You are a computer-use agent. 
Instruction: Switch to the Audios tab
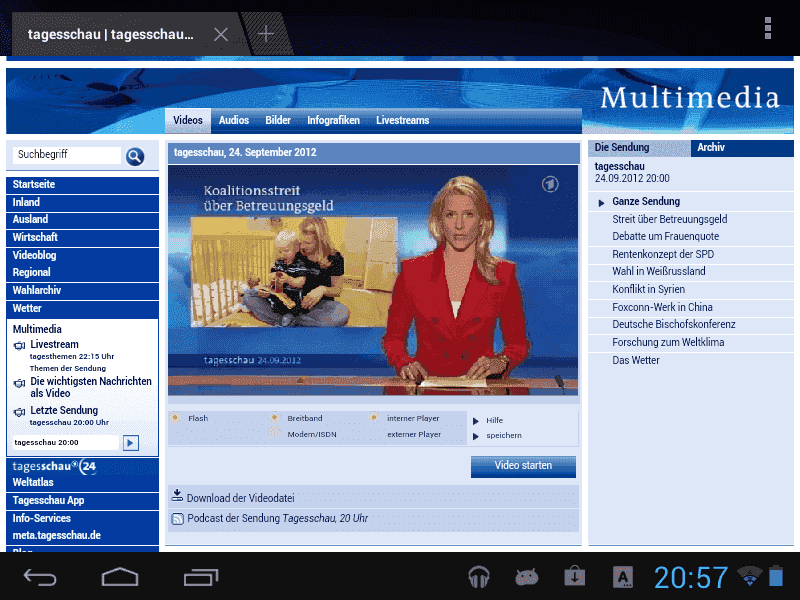(x=234, y=120)
